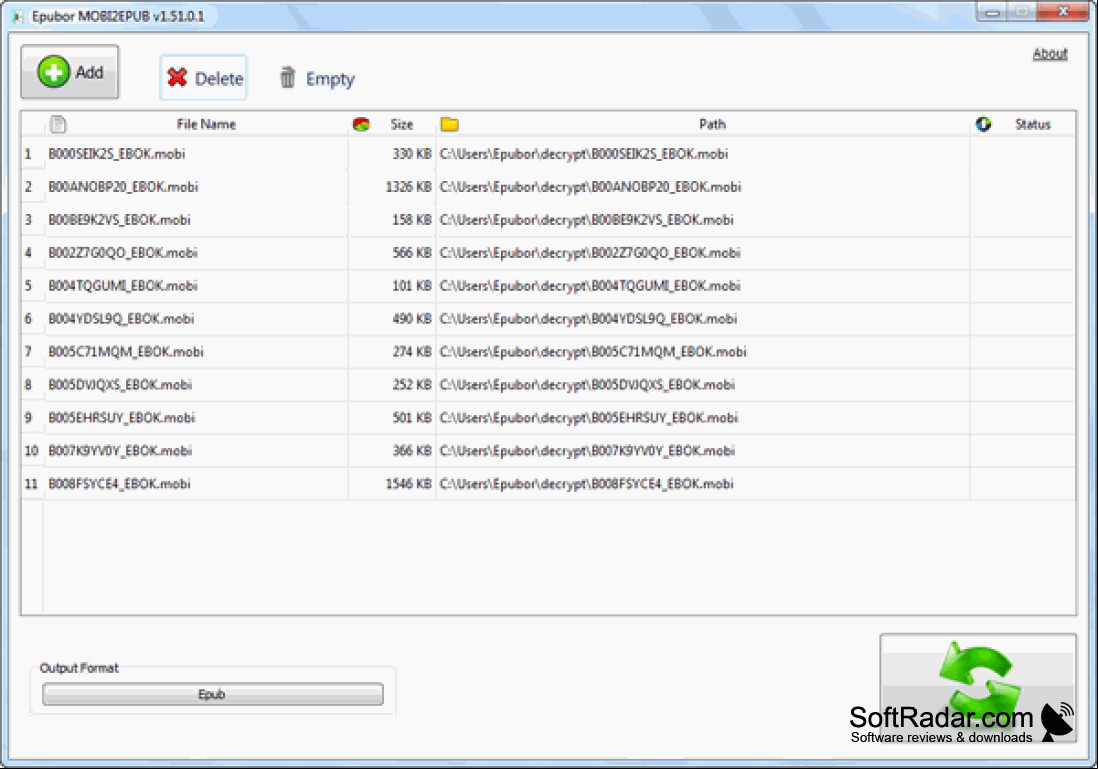
Task: Click the 101 KB size cell
Action: point(412,286)
